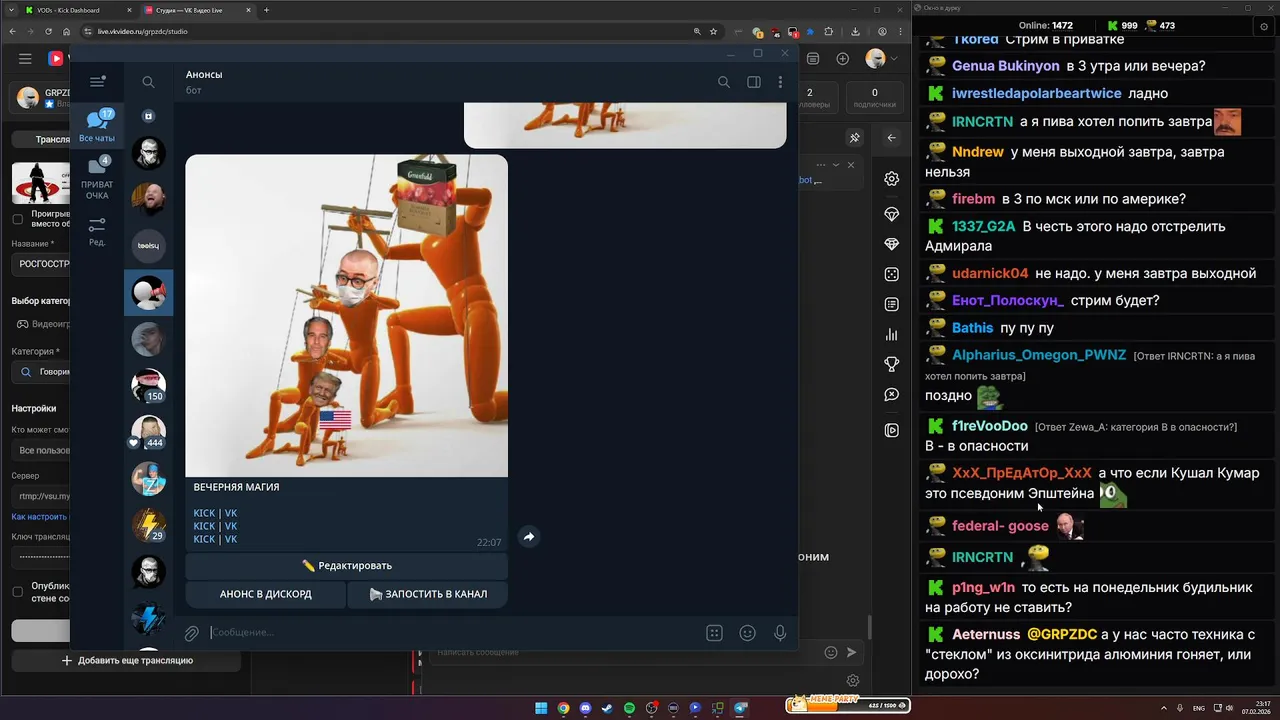The image size is (1280, 720).
Task: Open the chat with the 150 unread badge
Action: click(x=148, y=386)
